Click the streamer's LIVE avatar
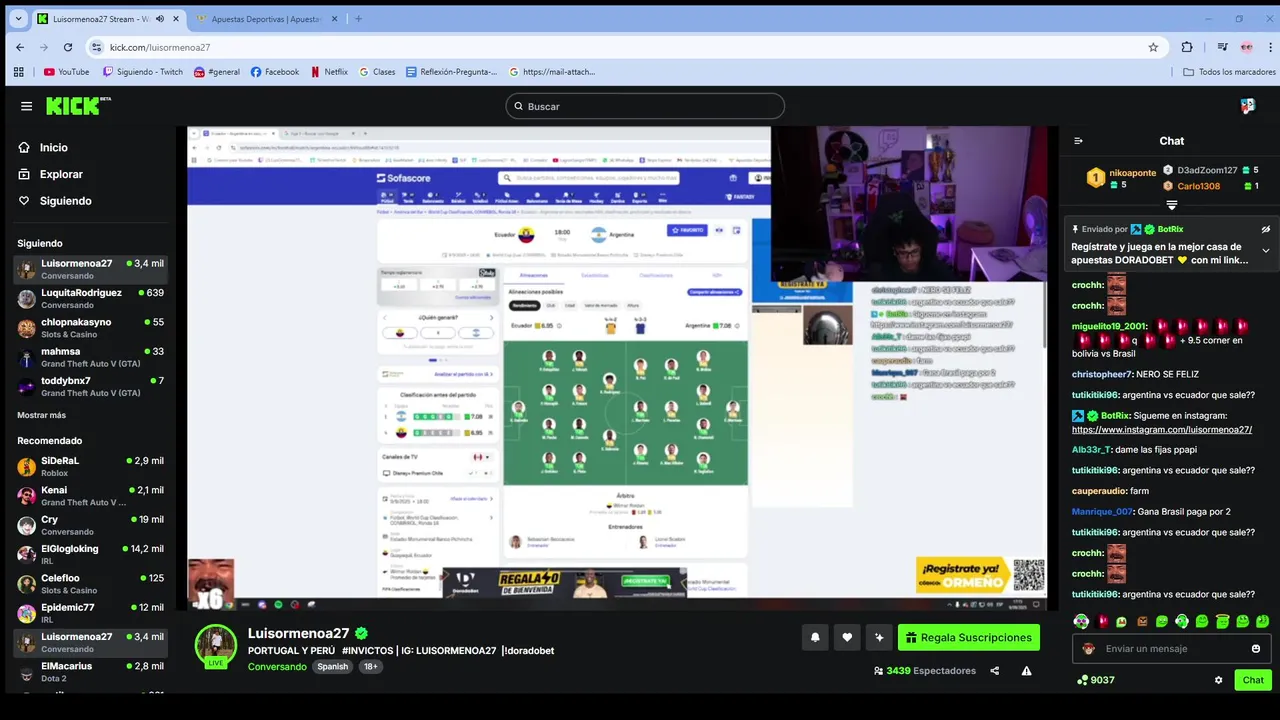Image resolution: width=1280 pixels, height=720 pixels. (x=215, y=646)
